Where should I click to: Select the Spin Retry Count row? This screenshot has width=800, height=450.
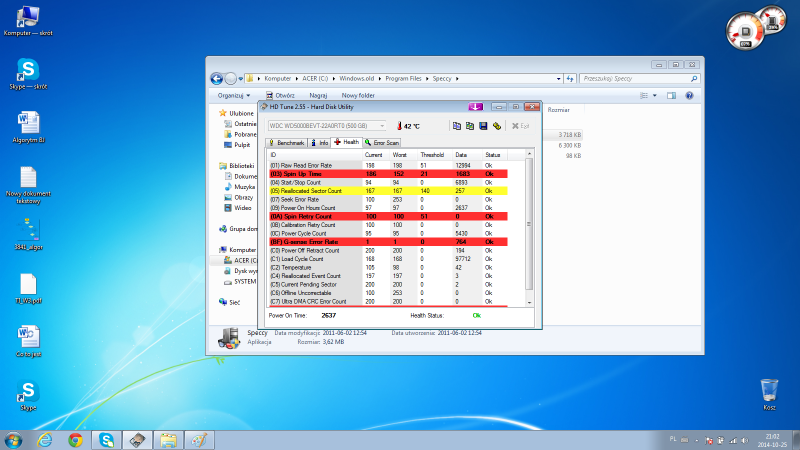[388, 216]
